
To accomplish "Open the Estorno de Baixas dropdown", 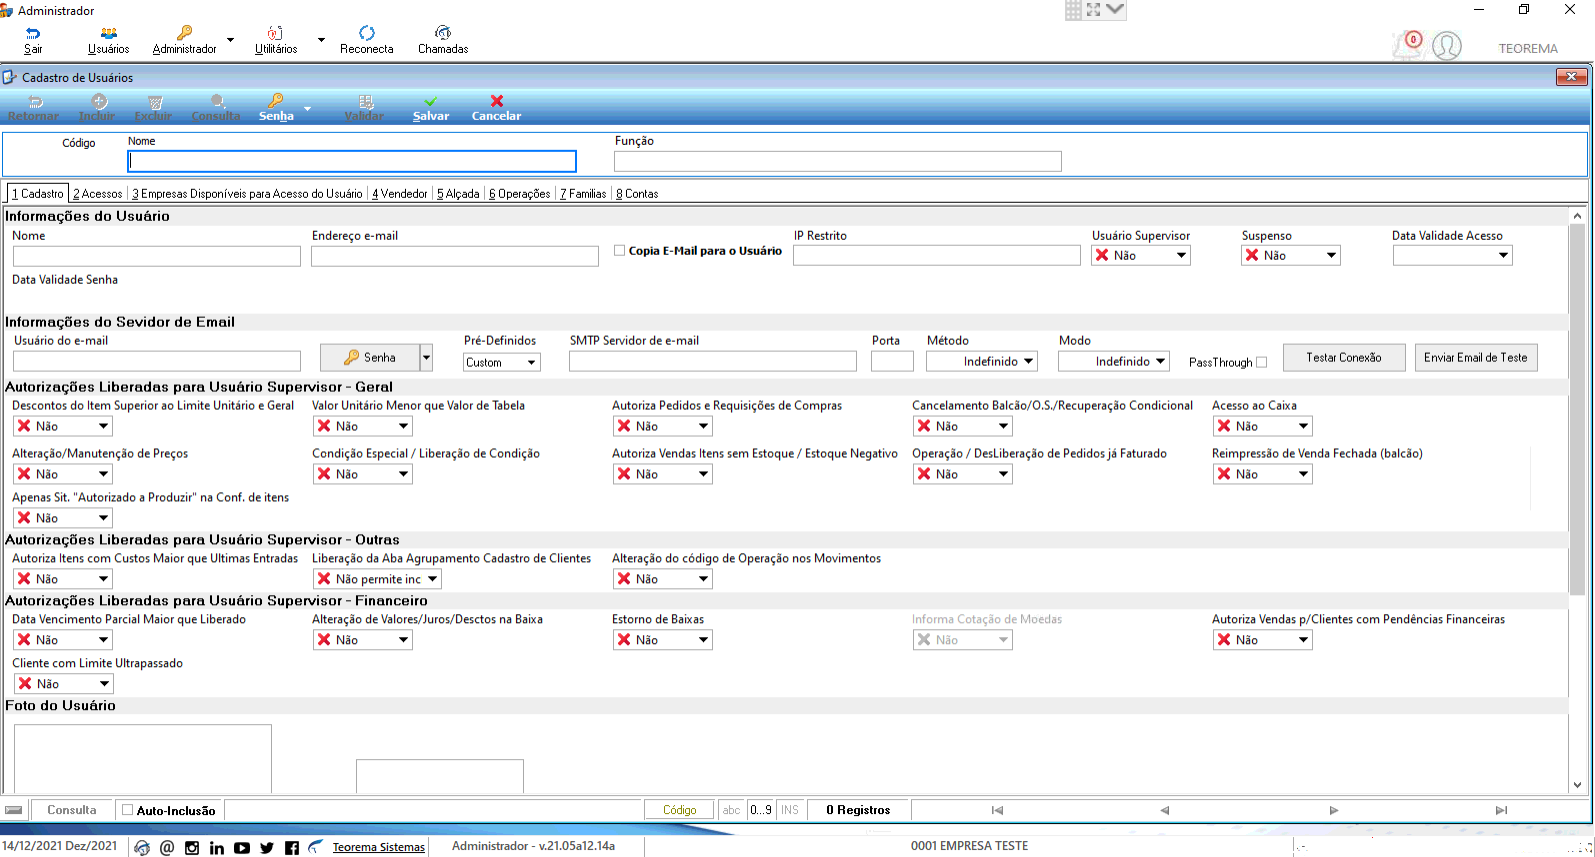I will pyautogui.click(x=662, y=641).
